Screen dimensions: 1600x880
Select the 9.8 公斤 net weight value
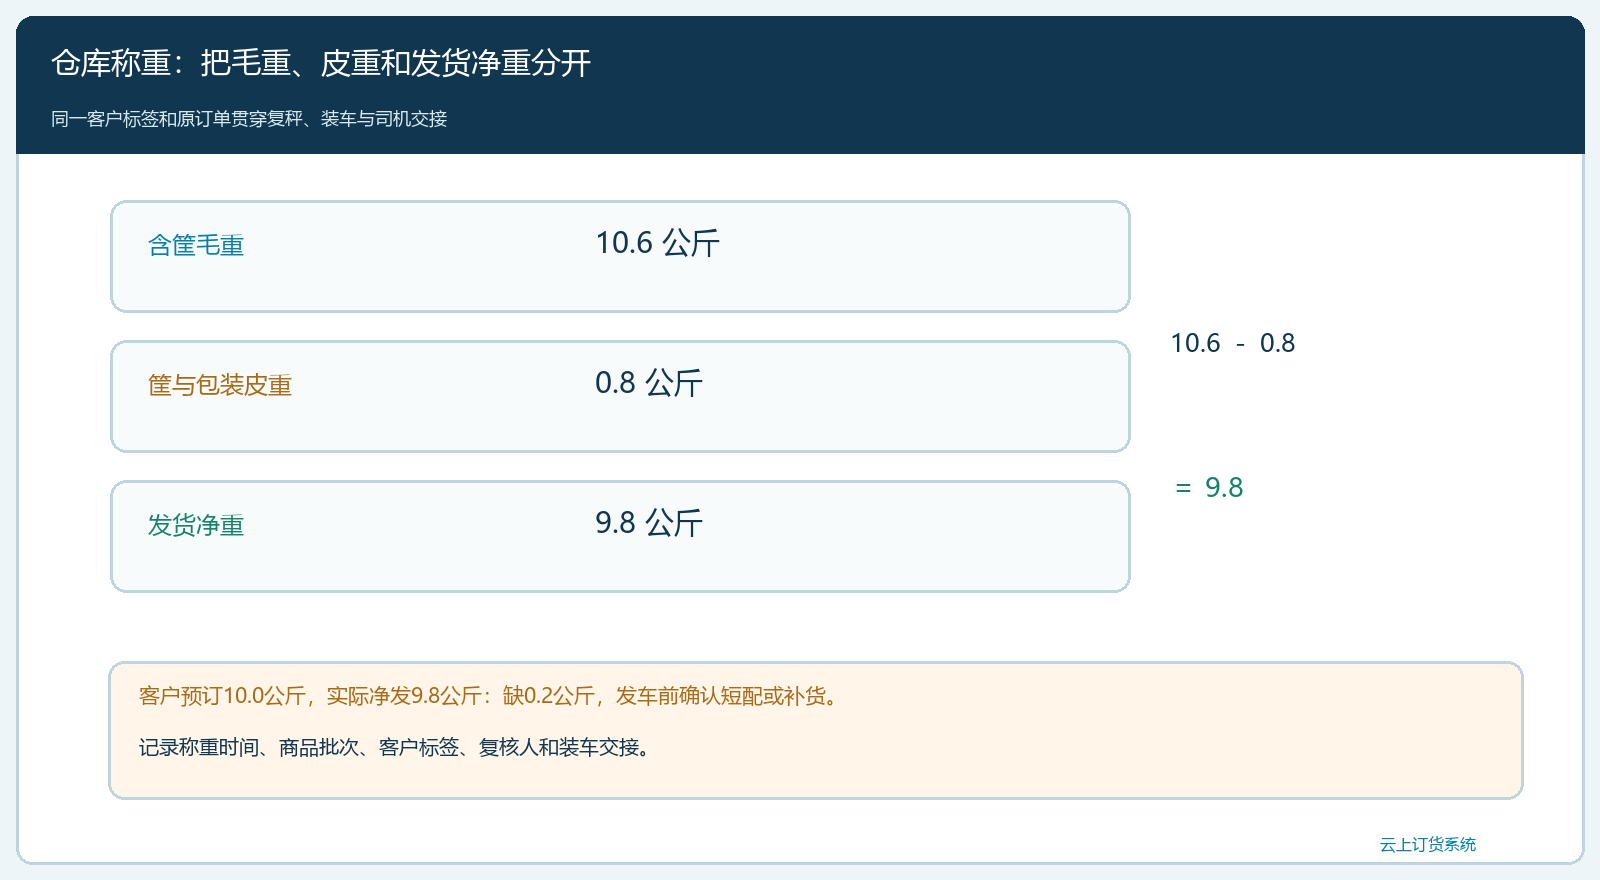(x=649, y=523)
